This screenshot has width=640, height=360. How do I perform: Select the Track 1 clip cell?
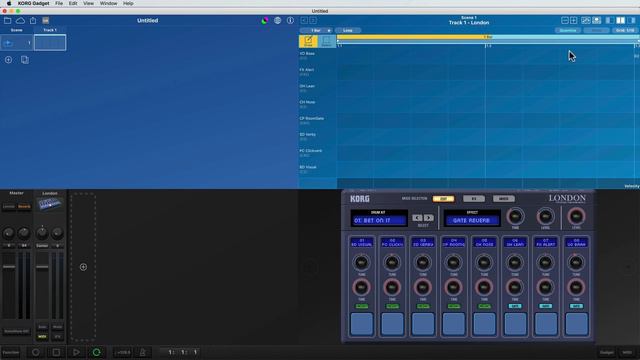[x=50, y=43]
